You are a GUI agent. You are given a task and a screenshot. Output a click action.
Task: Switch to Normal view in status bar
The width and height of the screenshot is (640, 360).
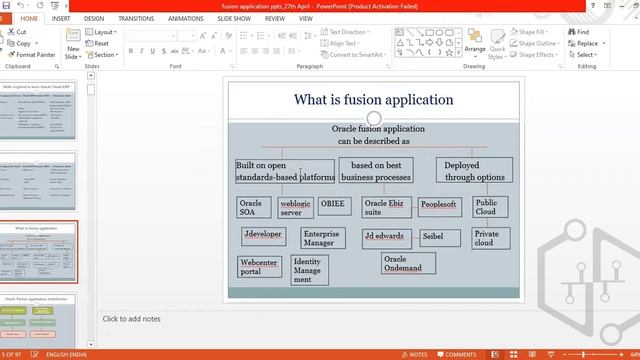(x=495, y=354)
